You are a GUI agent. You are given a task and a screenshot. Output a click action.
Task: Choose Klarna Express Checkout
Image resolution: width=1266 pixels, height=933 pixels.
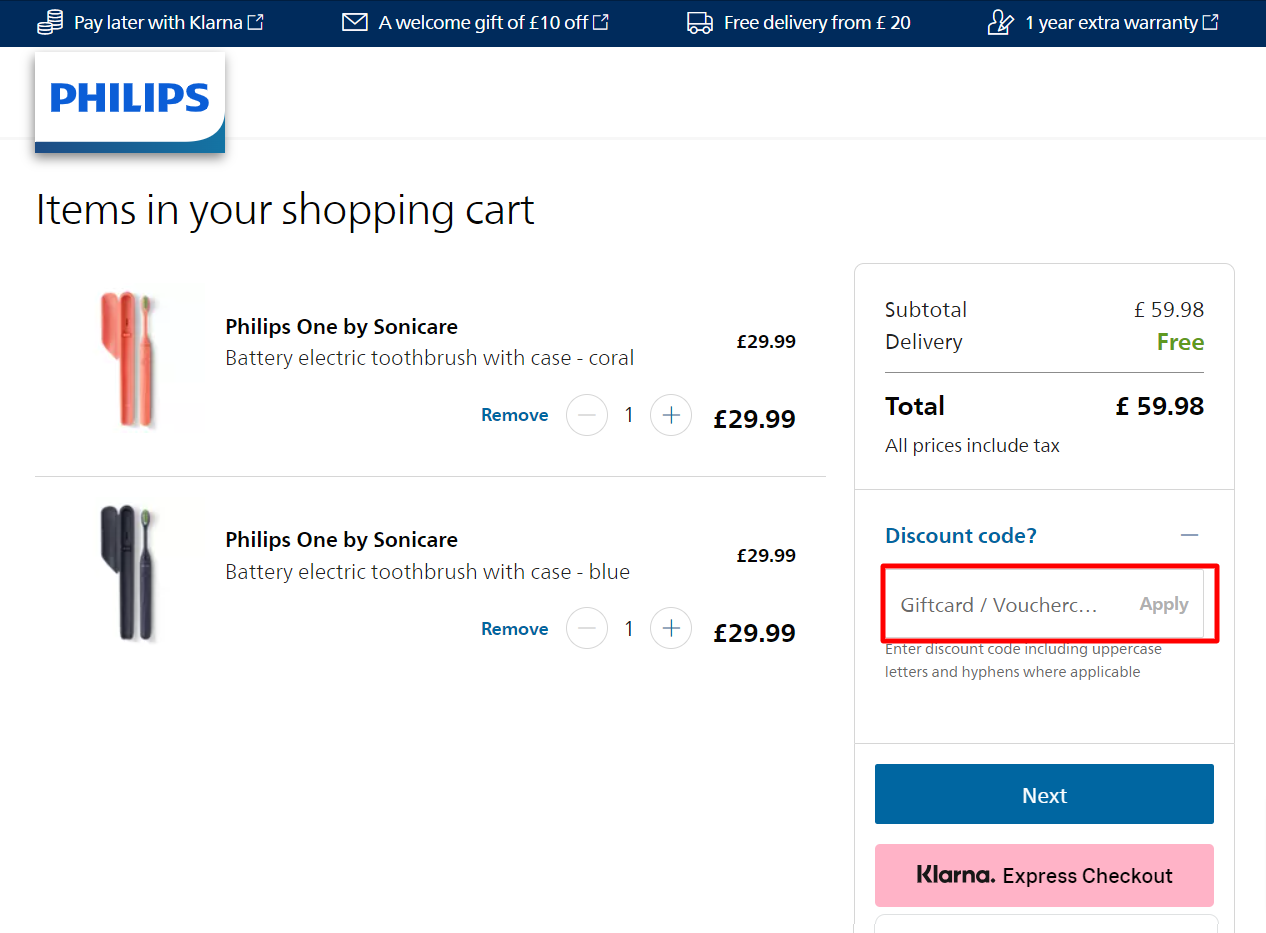coord(1044,875)
